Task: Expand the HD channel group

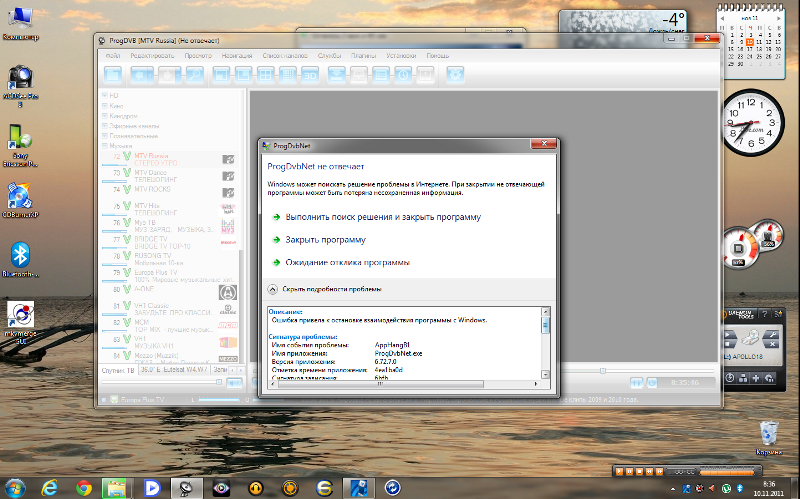Action: pos(104,95)
